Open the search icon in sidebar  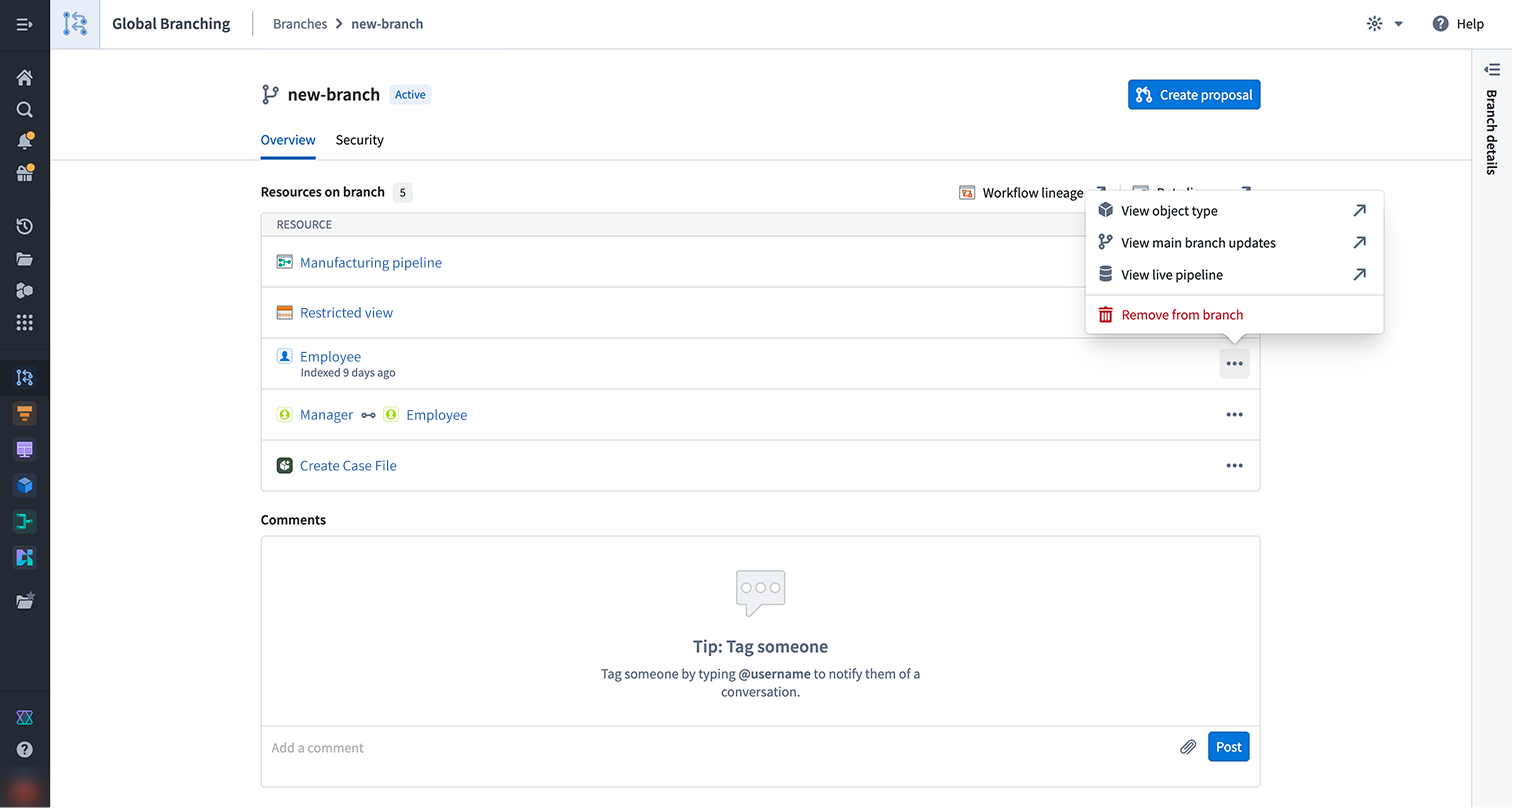coord(25,110)
